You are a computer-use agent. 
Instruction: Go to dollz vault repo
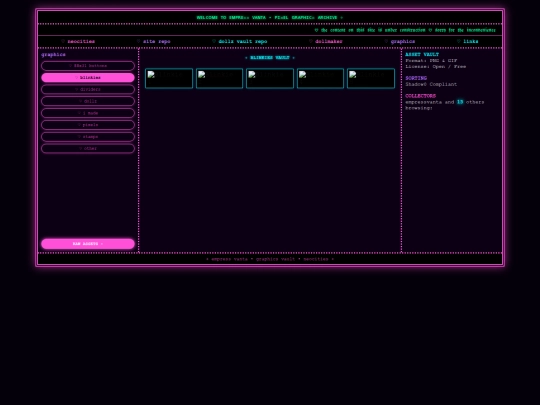coord(240,41)
